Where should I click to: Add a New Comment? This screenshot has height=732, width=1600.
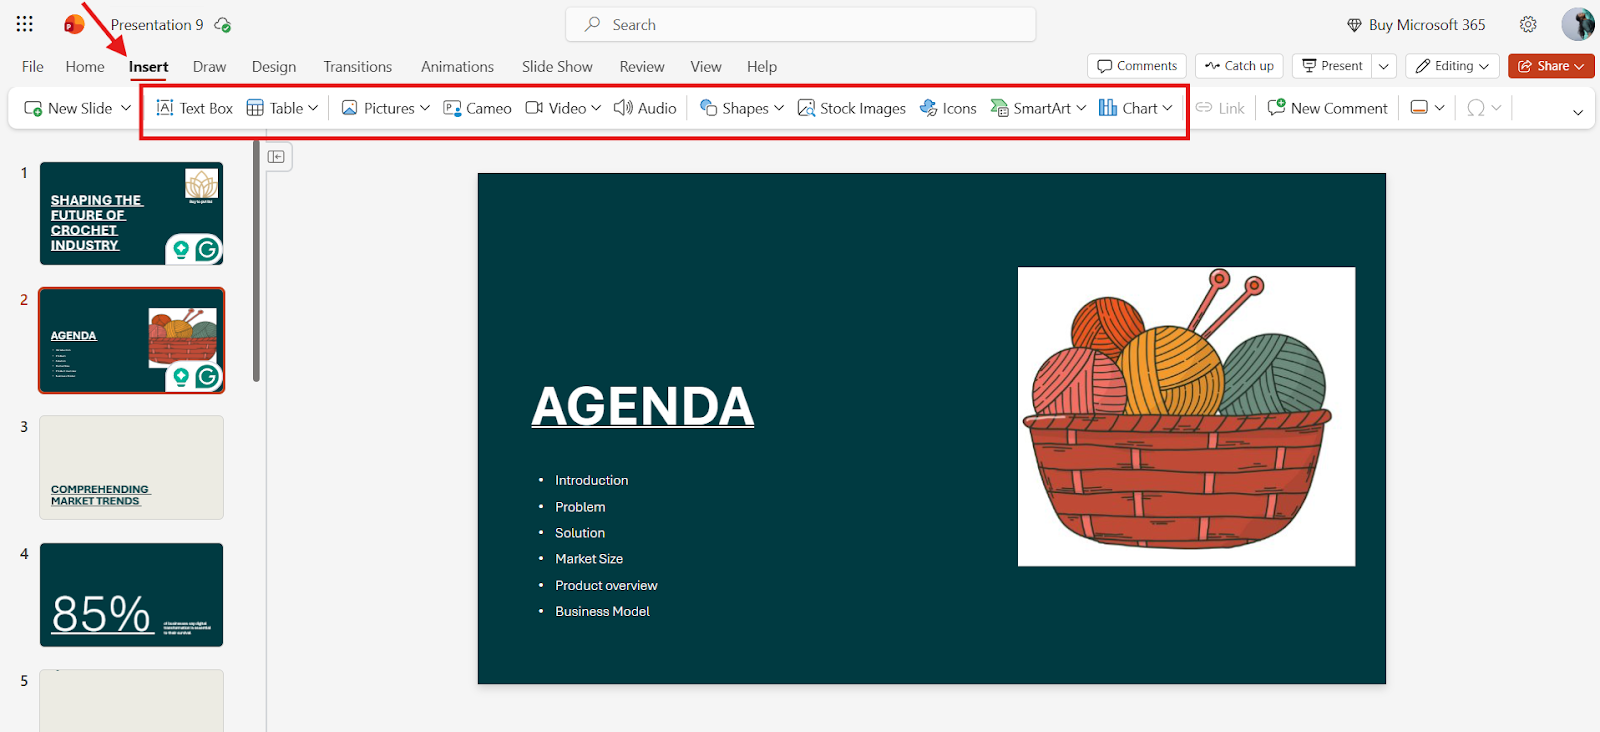click(1328, 108)
